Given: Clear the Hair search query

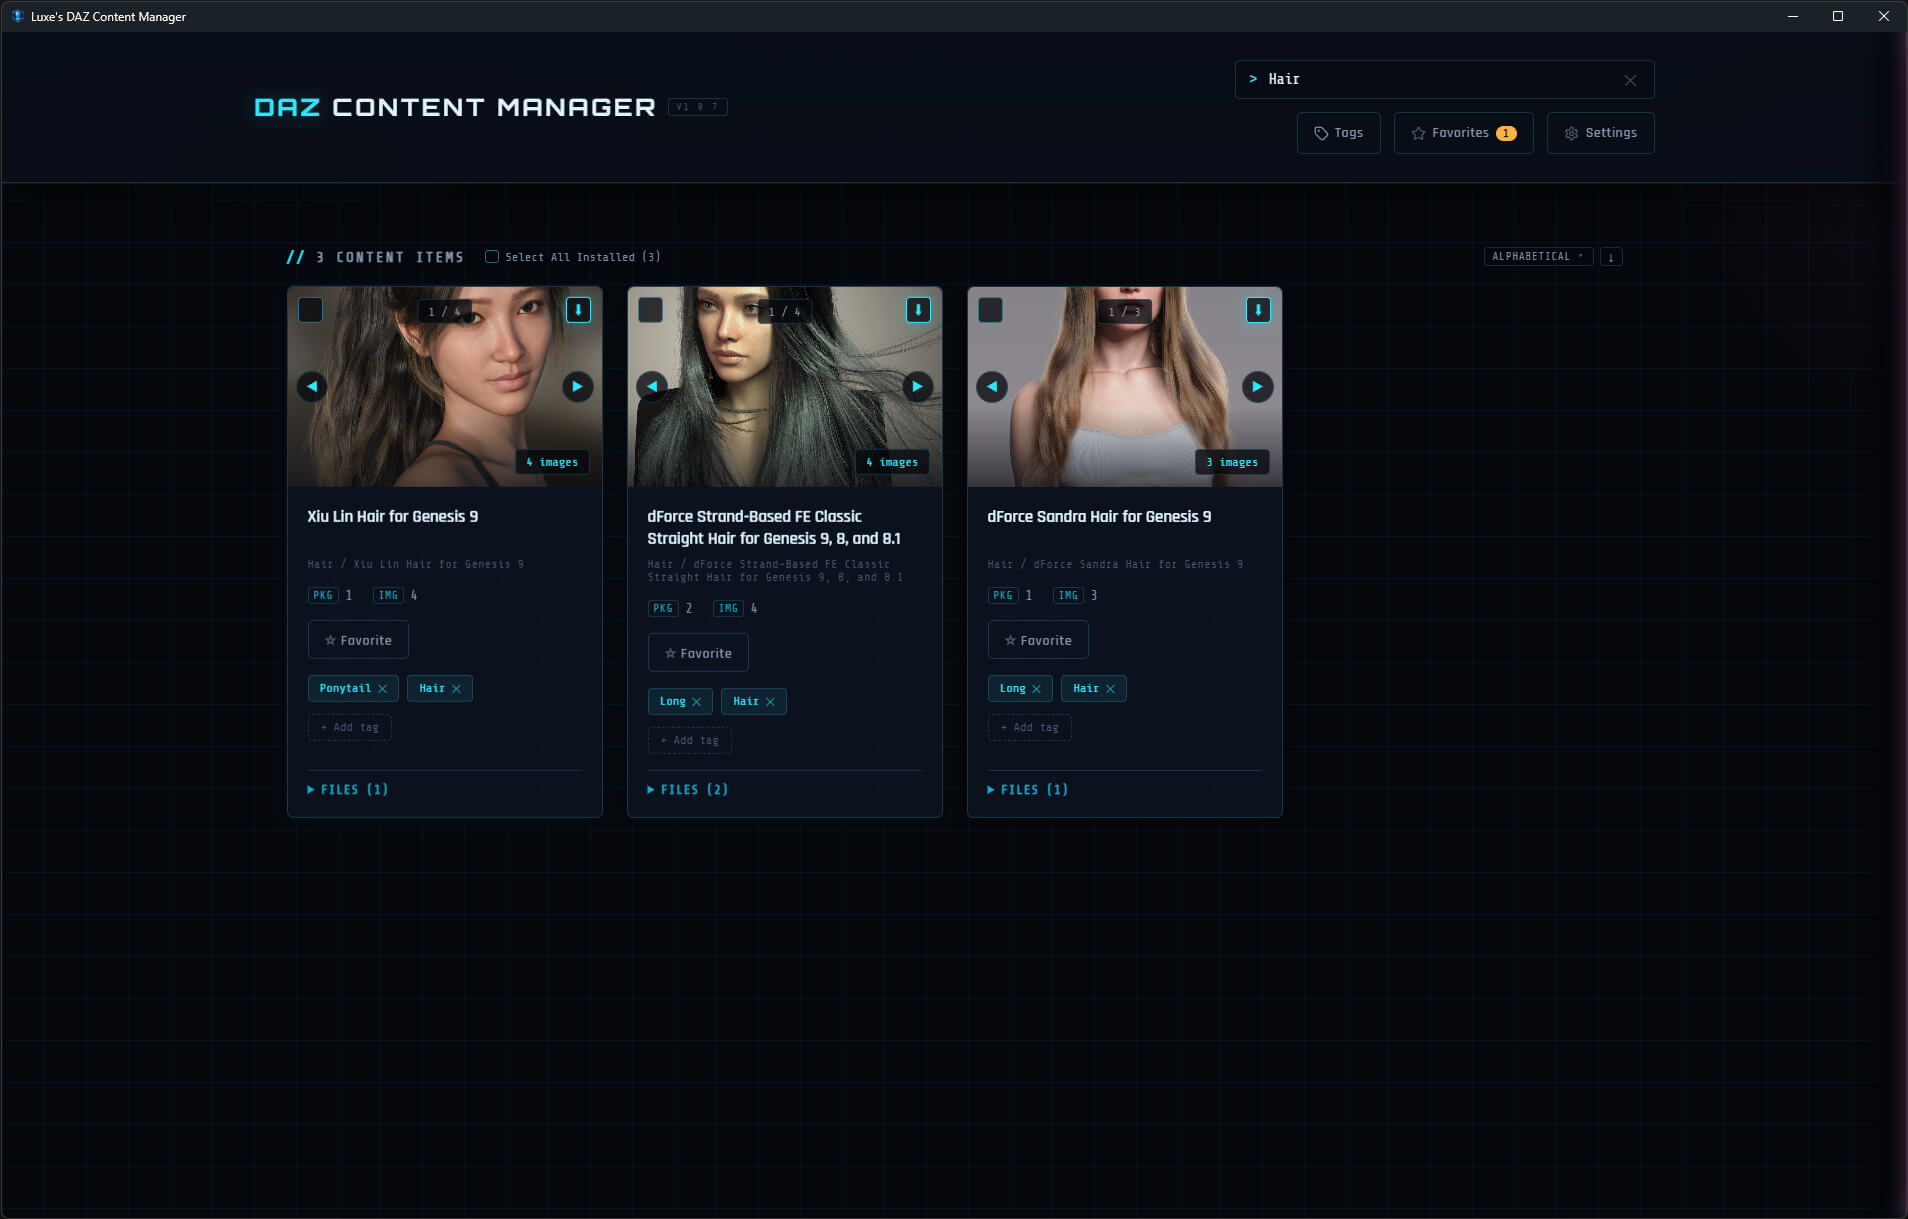Looking at the screenshot, I should tap(1630, 80).
